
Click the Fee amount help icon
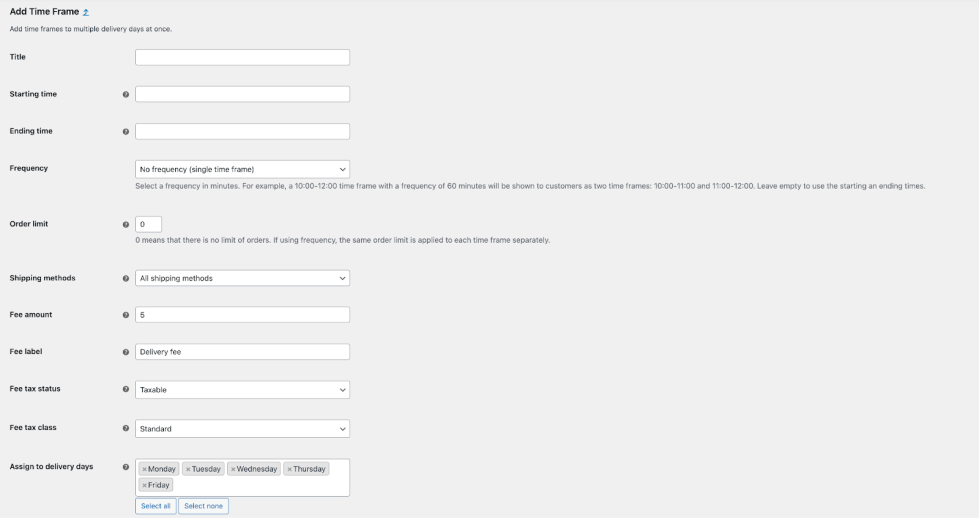(126, 315)
